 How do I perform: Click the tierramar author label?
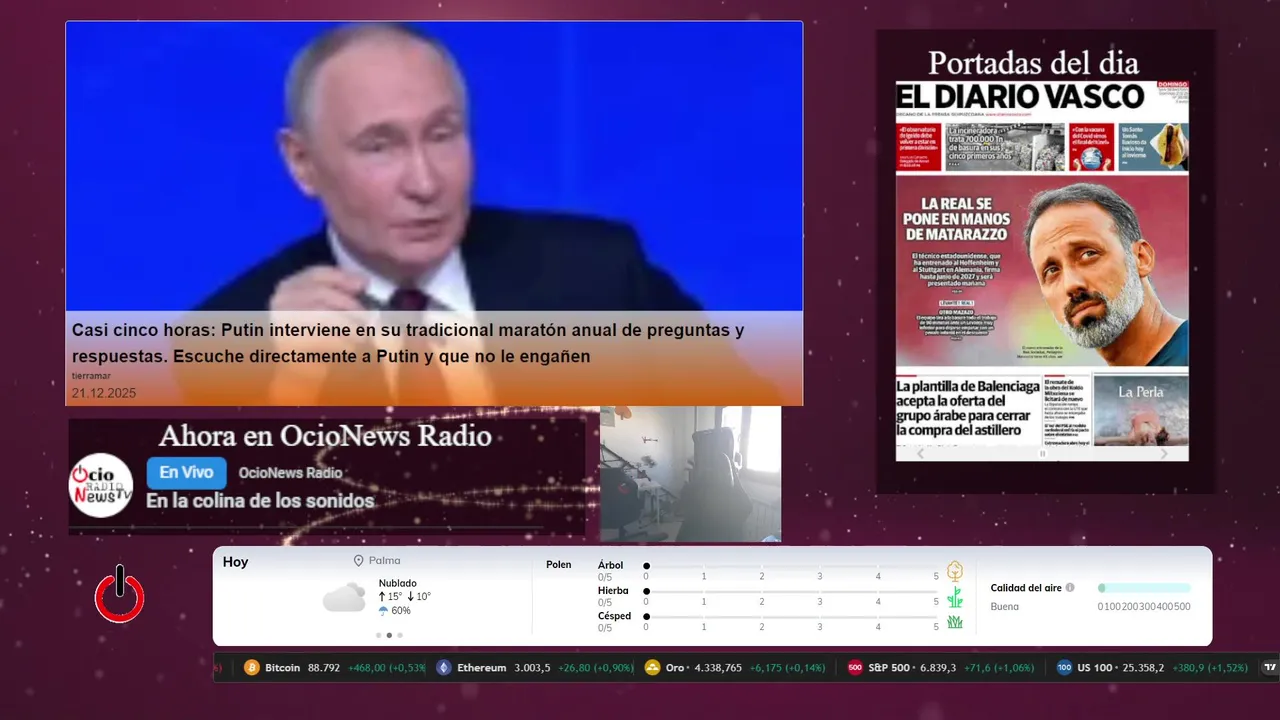(x=91, y=375)
